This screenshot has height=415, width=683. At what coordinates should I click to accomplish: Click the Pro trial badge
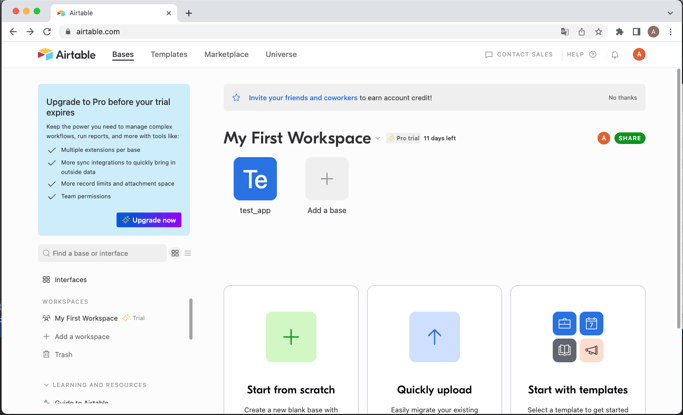pos(403,138)
